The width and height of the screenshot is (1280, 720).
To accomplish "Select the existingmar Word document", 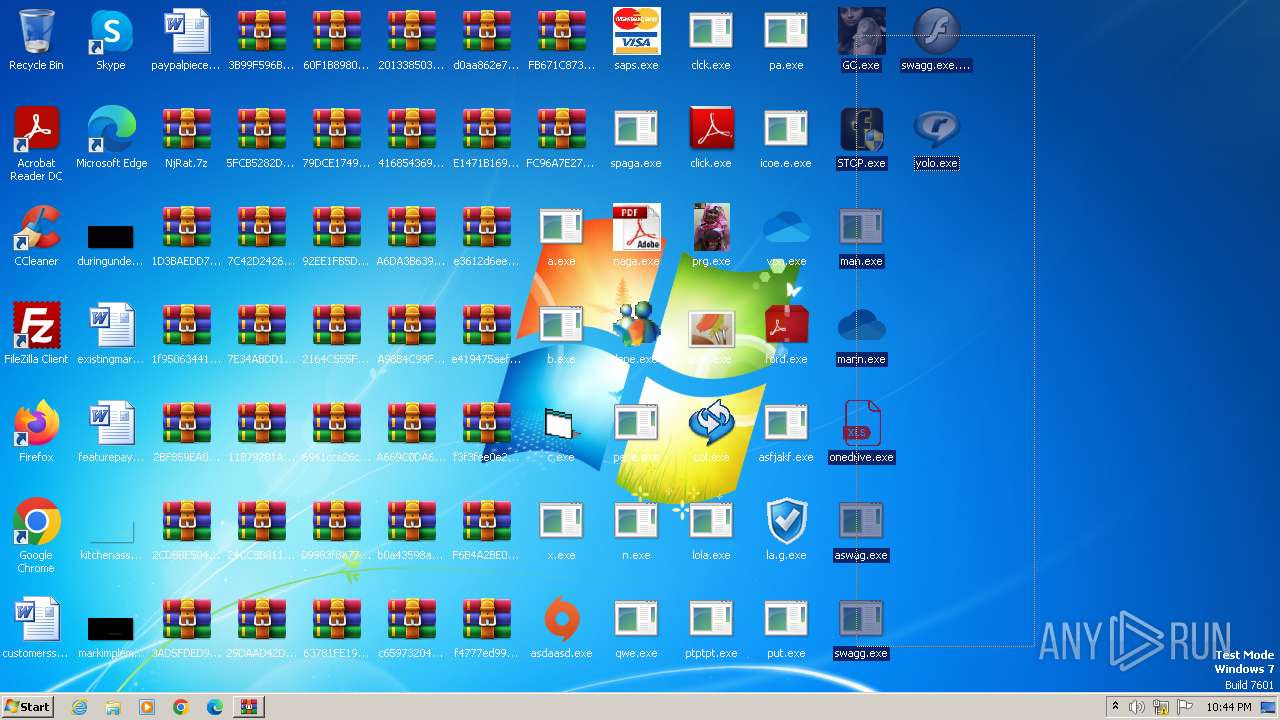I will (111, 334).
